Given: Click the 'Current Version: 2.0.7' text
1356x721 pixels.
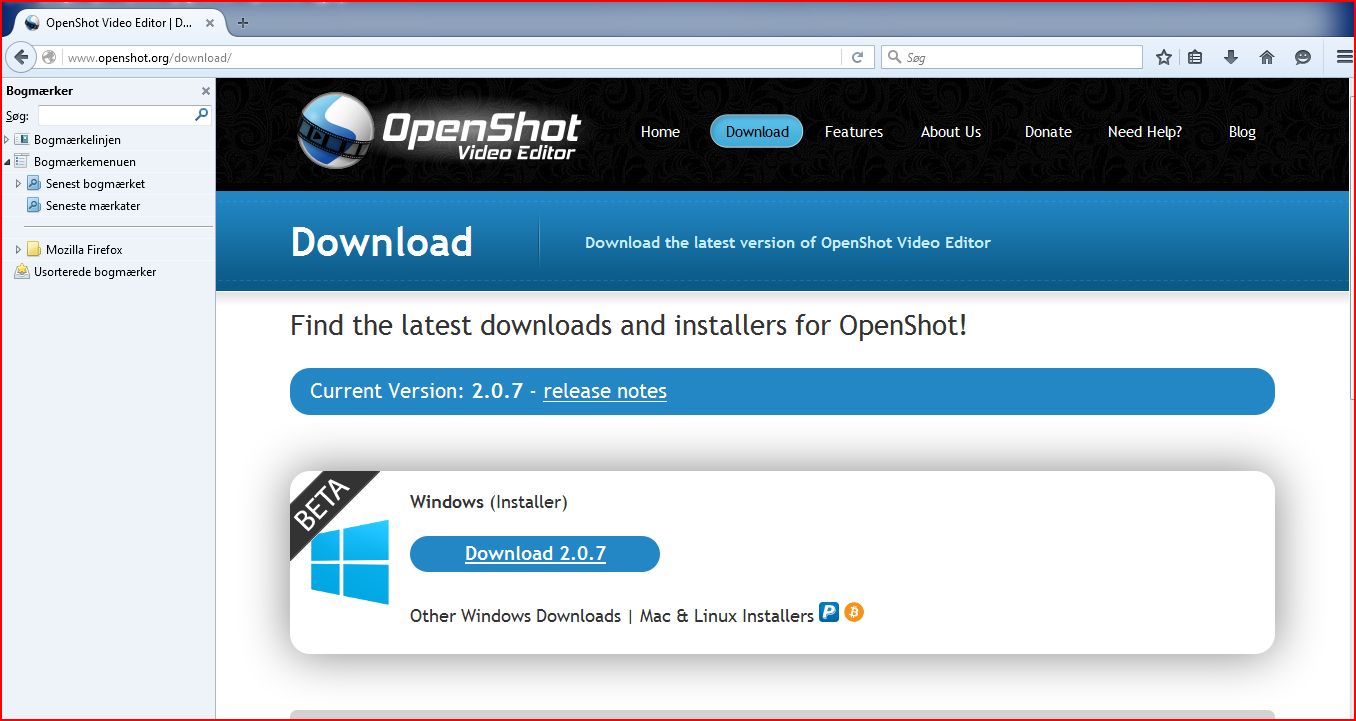Looking at the screenshot, I should (x=416, y=391).
